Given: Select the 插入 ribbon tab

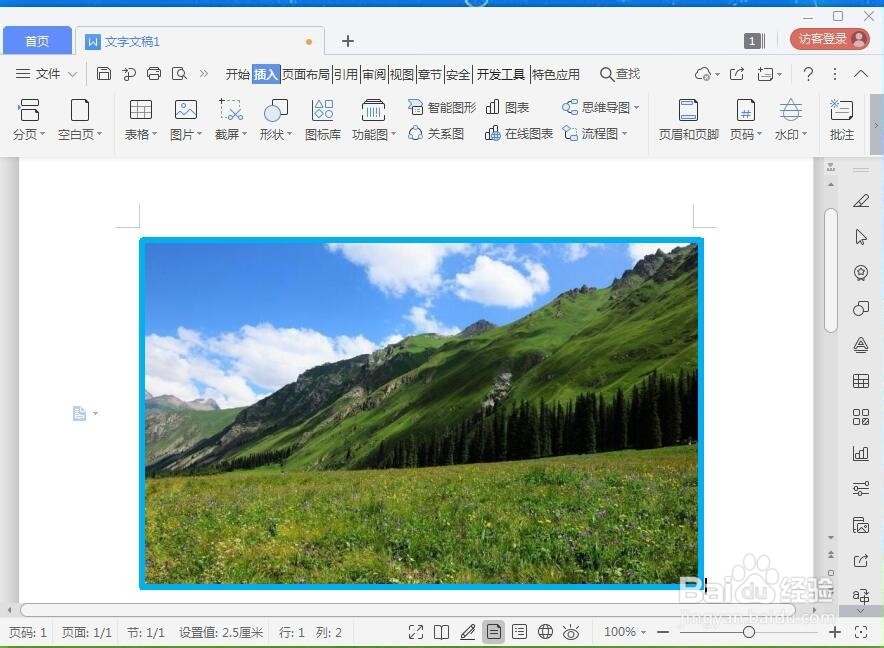Looking at the screenshot, I should (266, 74).
